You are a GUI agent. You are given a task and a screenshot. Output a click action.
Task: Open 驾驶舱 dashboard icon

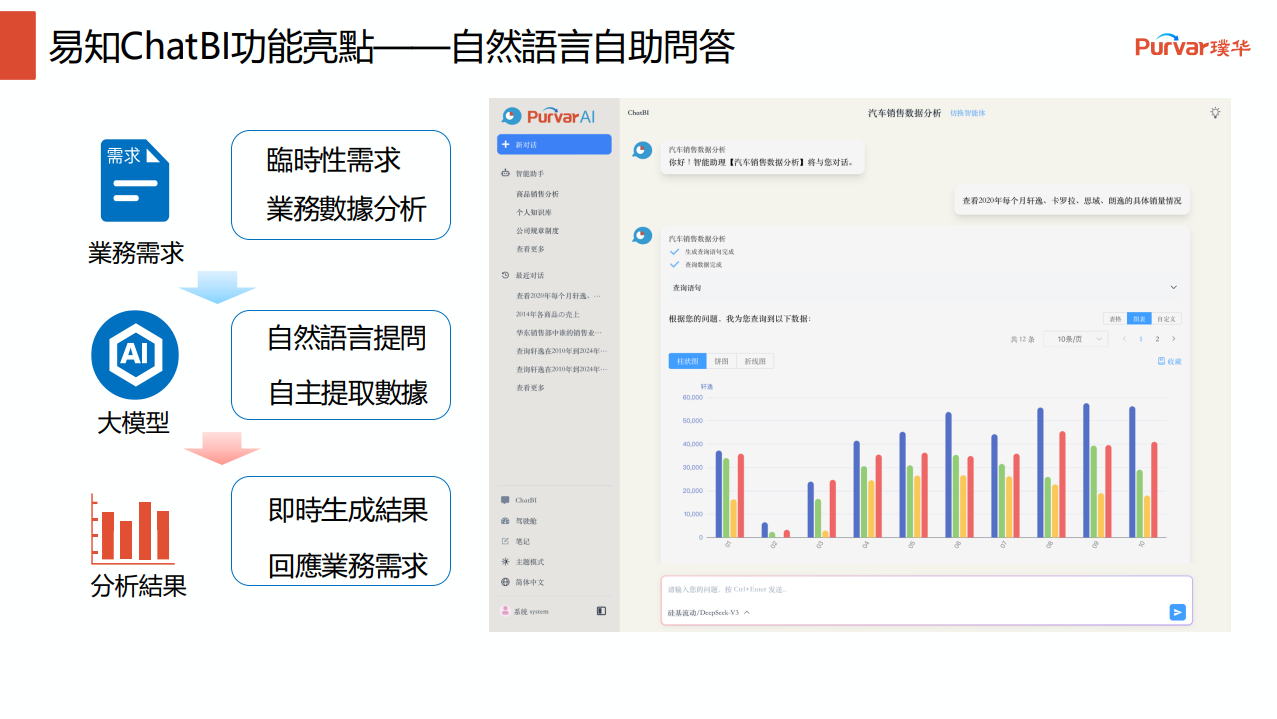coord(505,521)
